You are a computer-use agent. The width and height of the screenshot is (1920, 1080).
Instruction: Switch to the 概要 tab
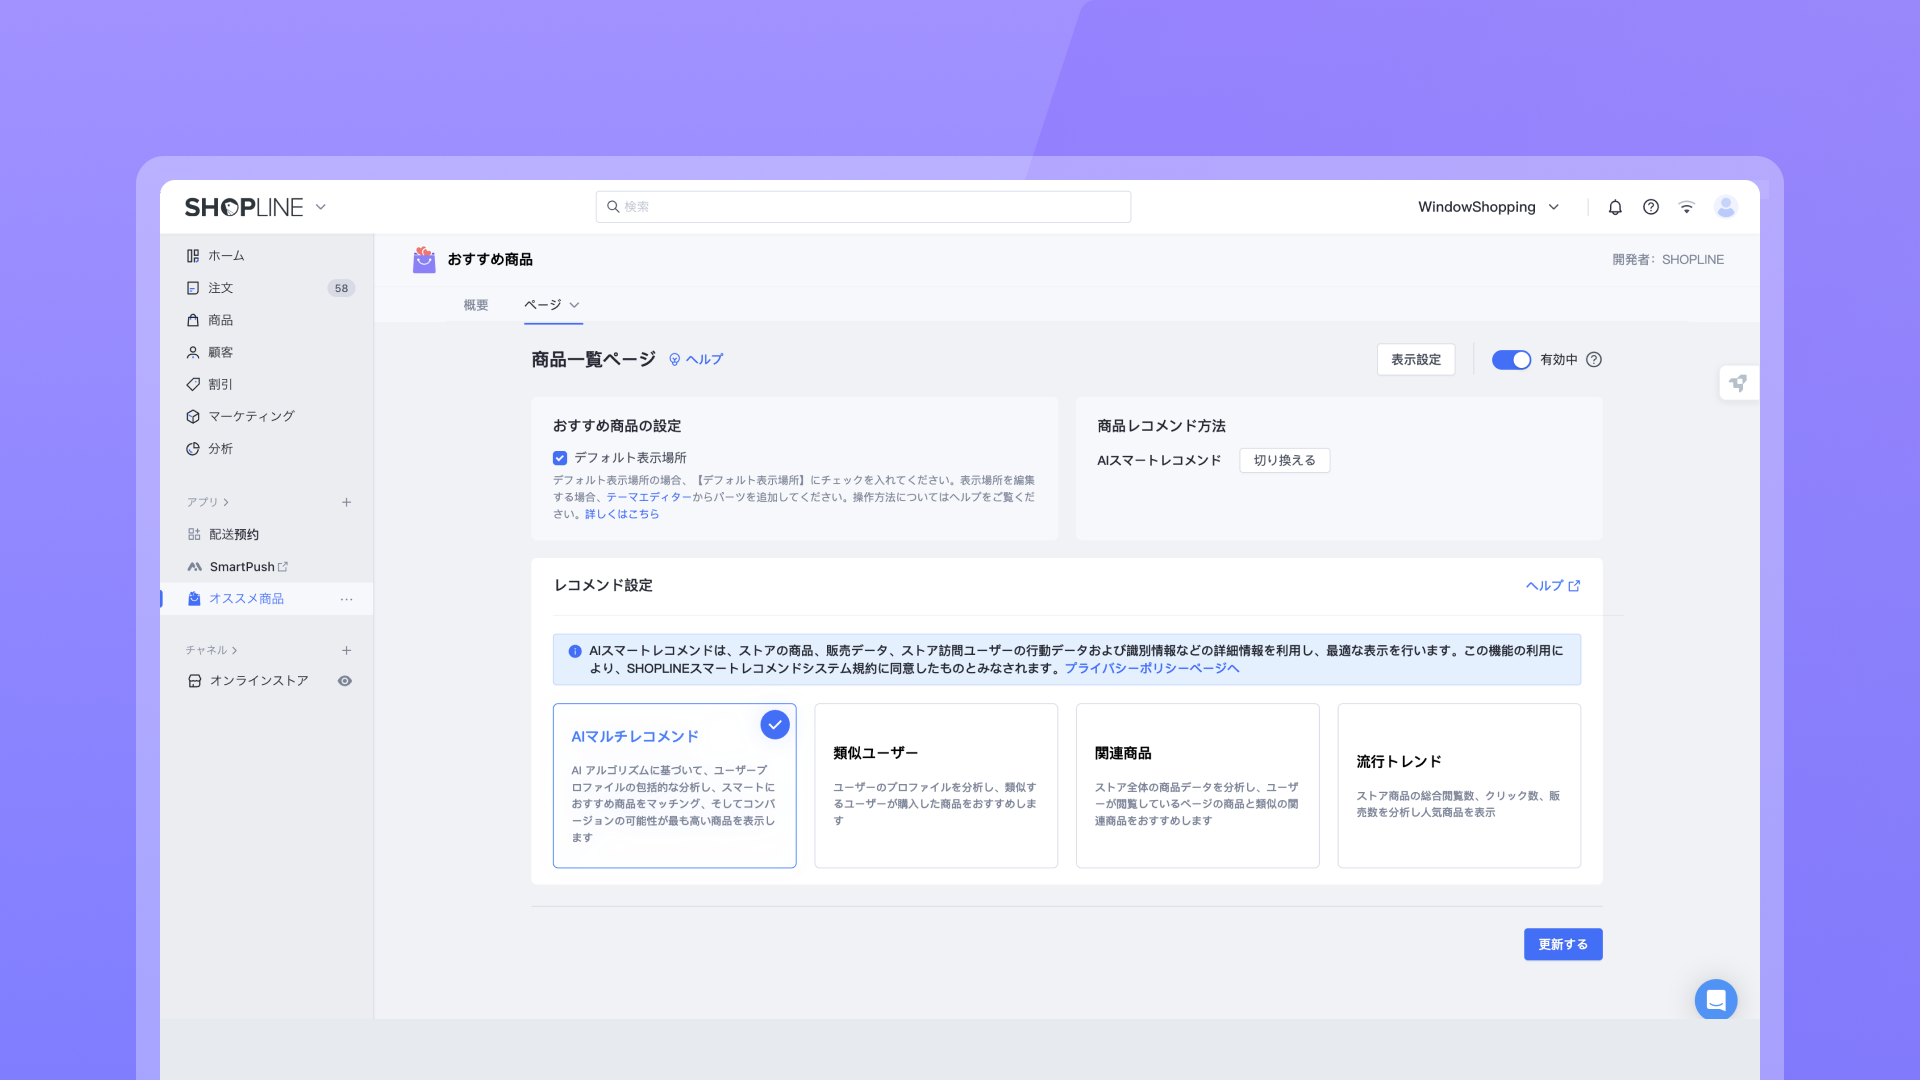coord(476,305)
